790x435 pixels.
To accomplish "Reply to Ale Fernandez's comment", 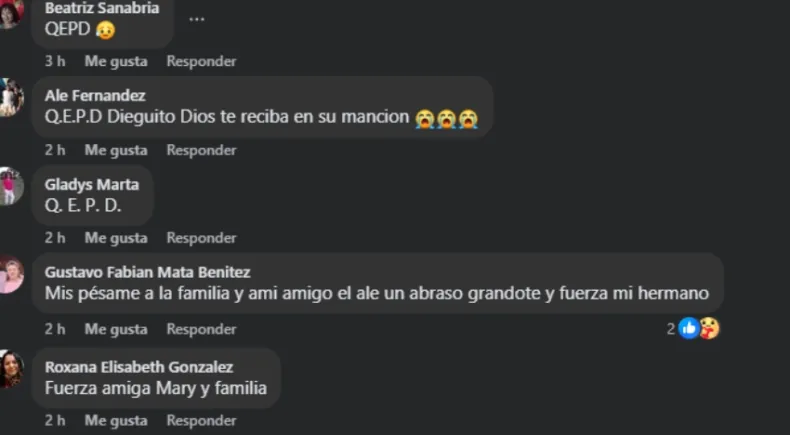I will click(x=202, y=150).
